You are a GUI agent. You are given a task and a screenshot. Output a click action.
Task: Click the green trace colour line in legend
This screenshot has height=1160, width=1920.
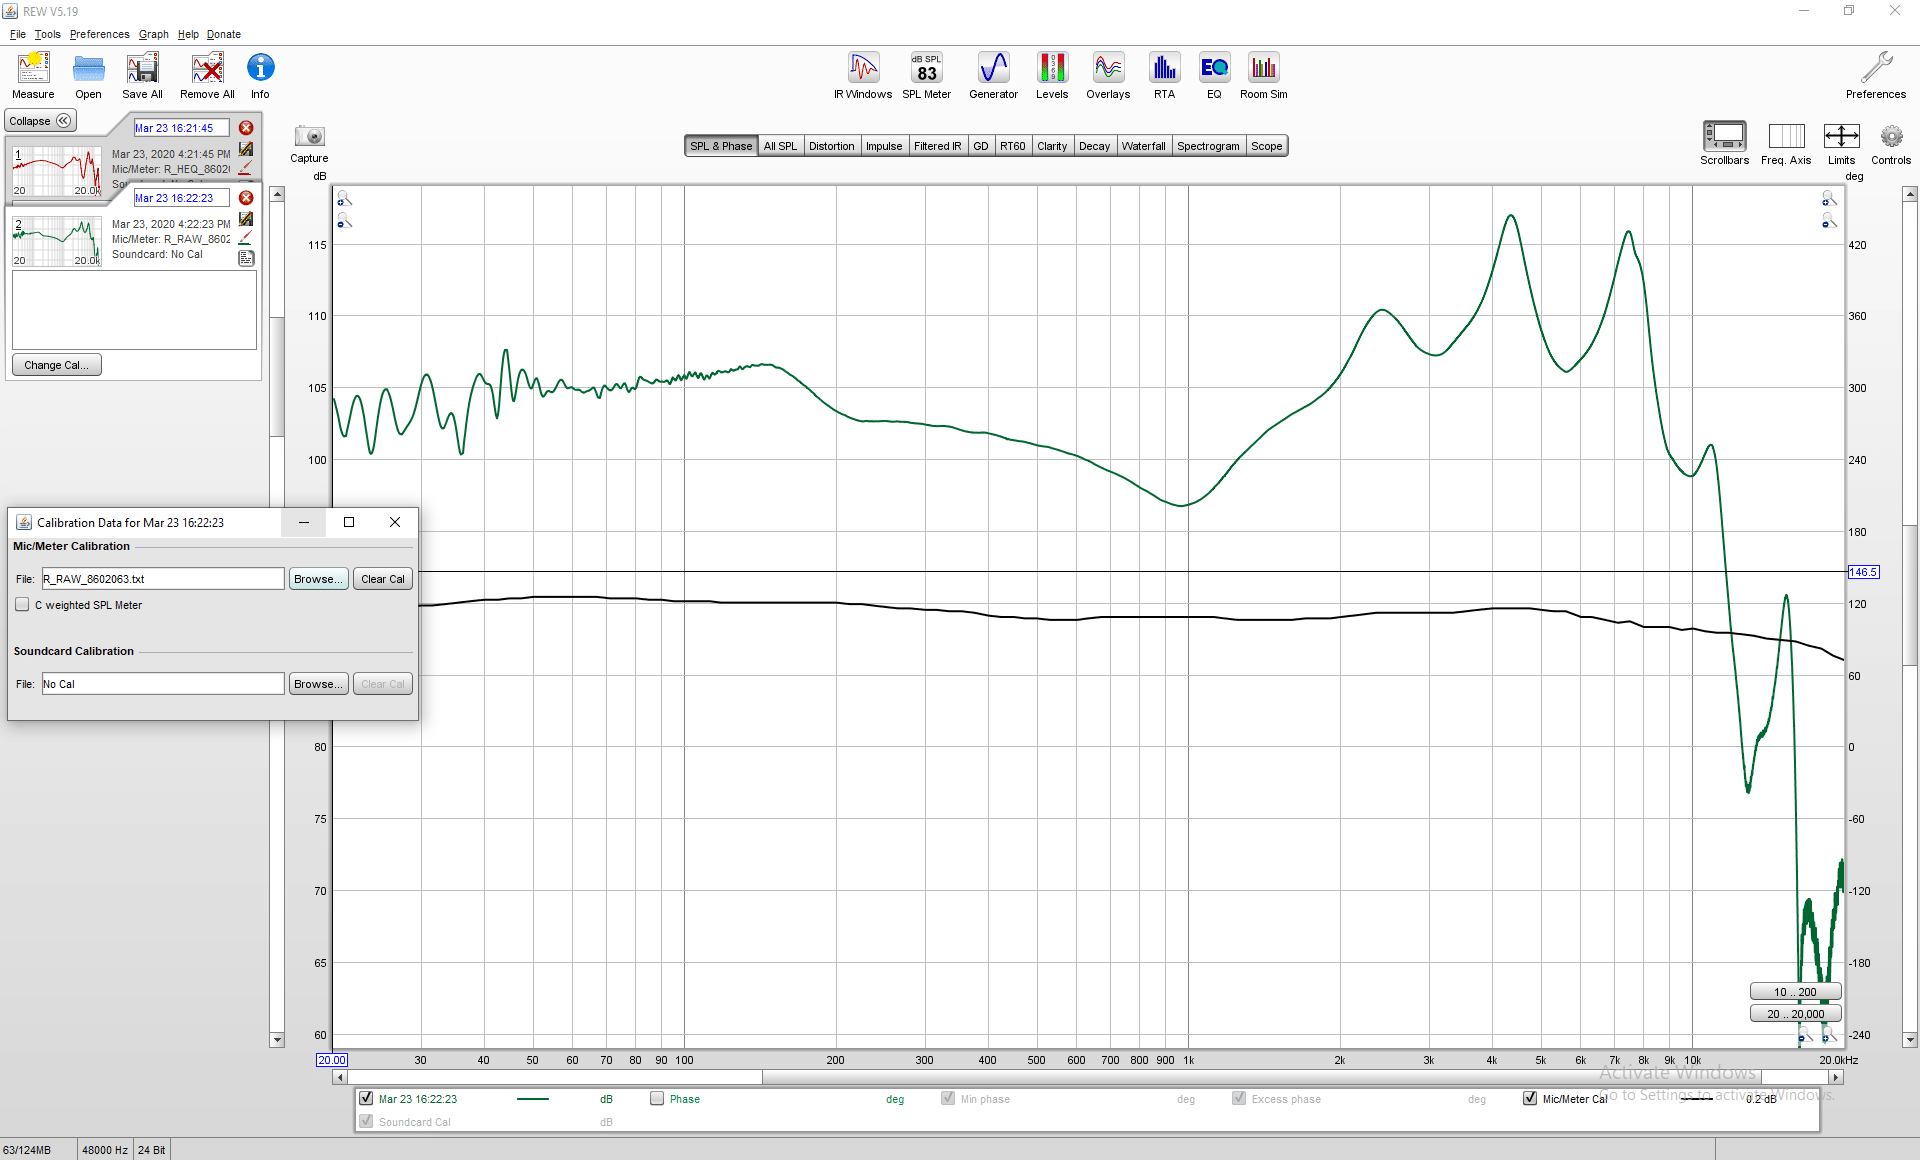533,1099
